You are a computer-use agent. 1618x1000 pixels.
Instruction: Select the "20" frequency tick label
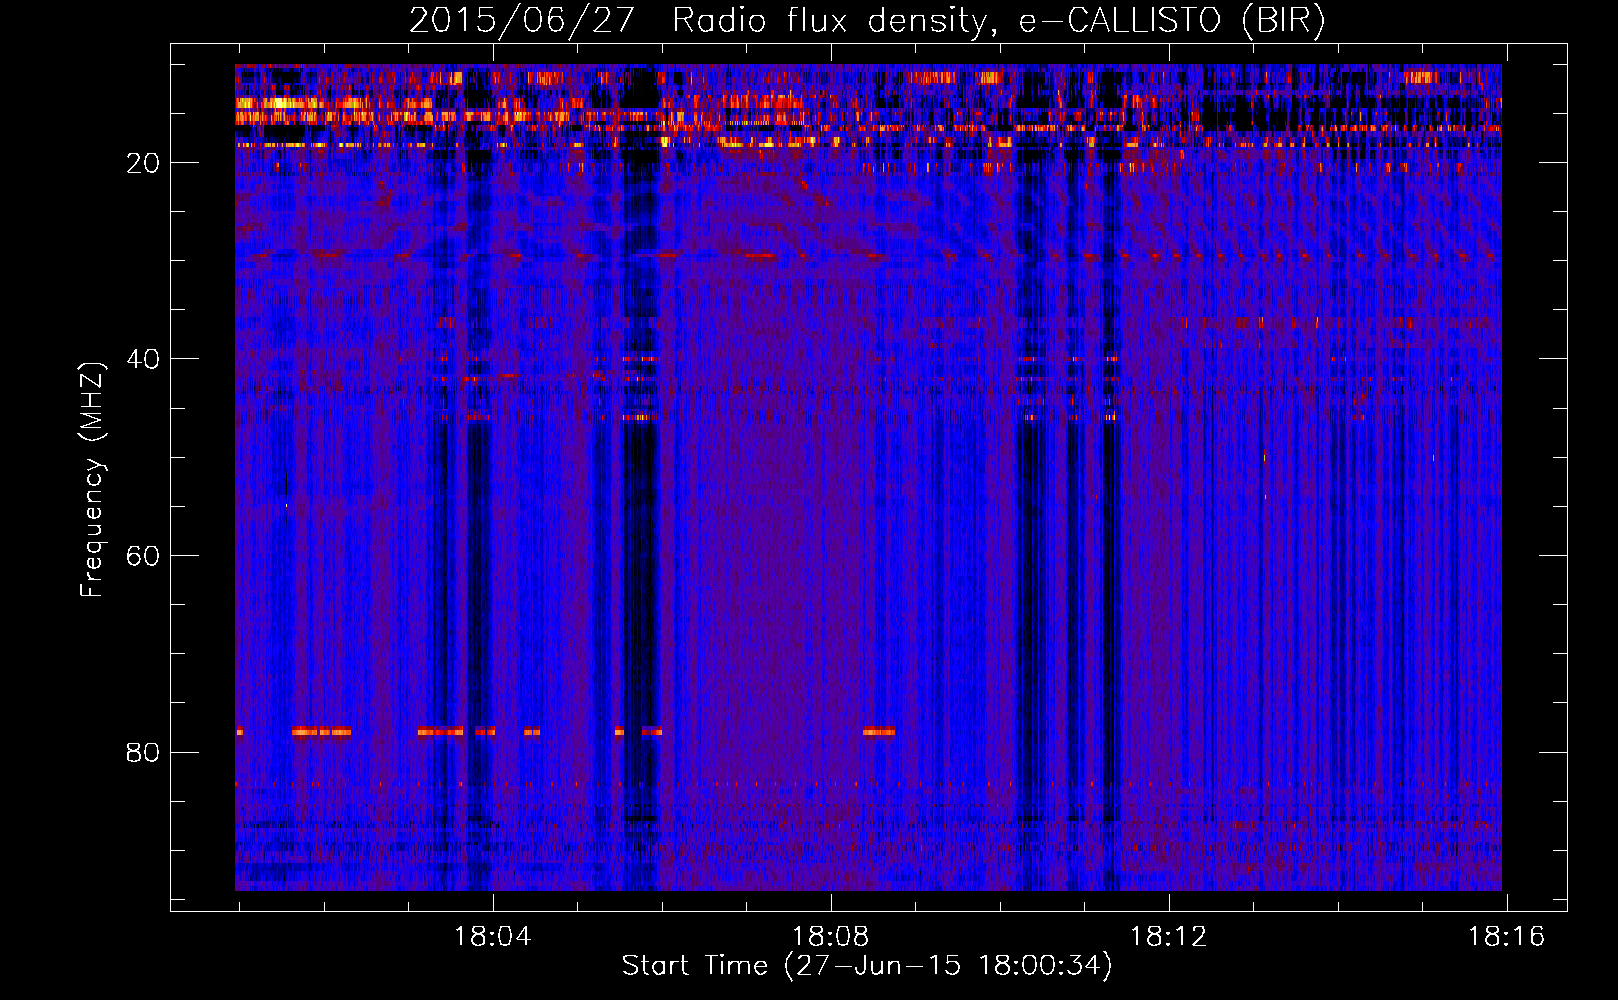coord(143,163)
